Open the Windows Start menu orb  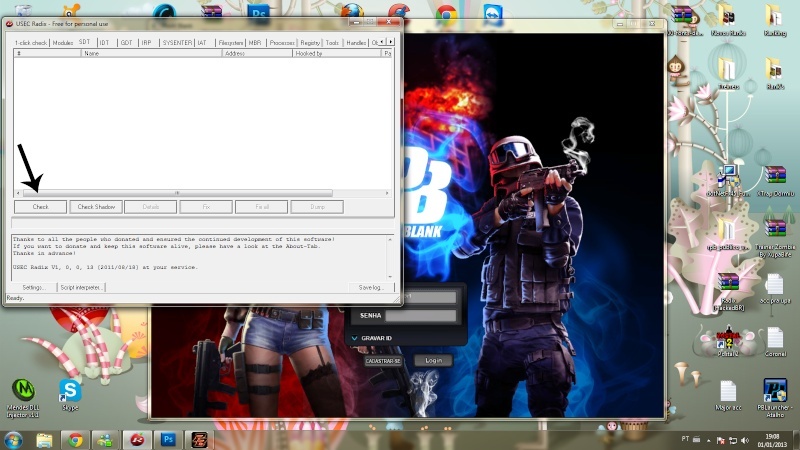[13, 440]
